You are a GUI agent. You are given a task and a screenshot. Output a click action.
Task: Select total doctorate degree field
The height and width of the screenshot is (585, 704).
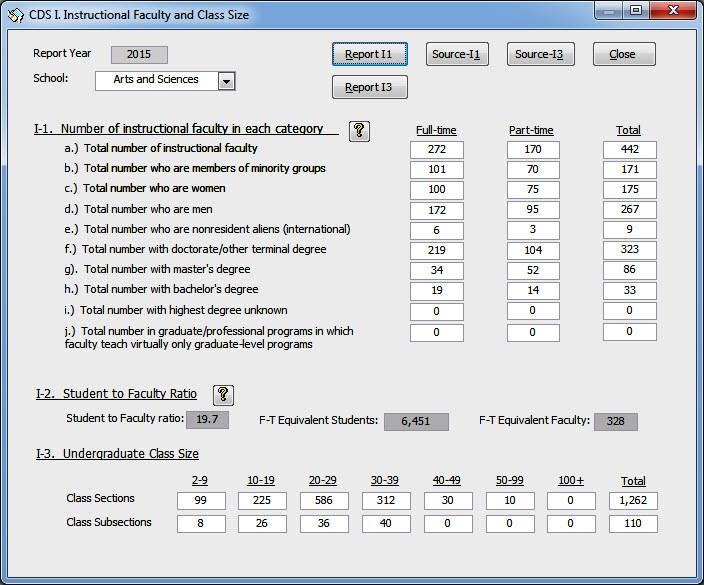pyautogui.click(x=629, y=250)
